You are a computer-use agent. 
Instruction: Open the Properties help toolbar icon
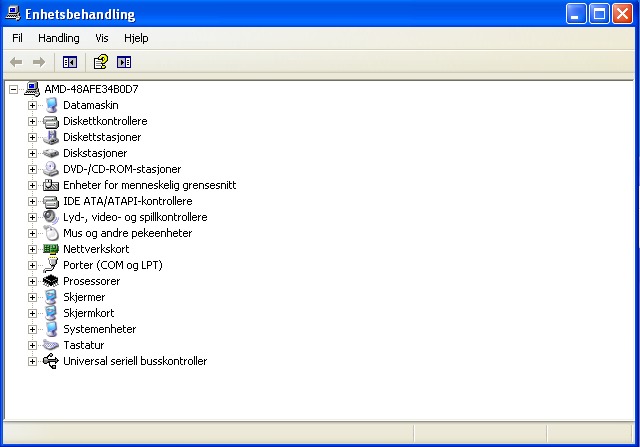(101, 62)
